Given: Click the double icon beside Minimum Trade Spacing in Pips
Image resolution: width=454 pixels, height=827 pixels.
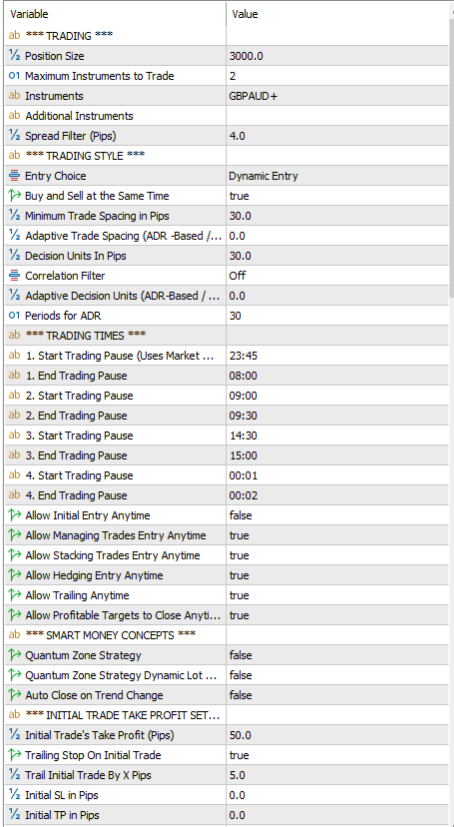Looking at the screenshot, I should pyautogui.click(x=14, y=216).
